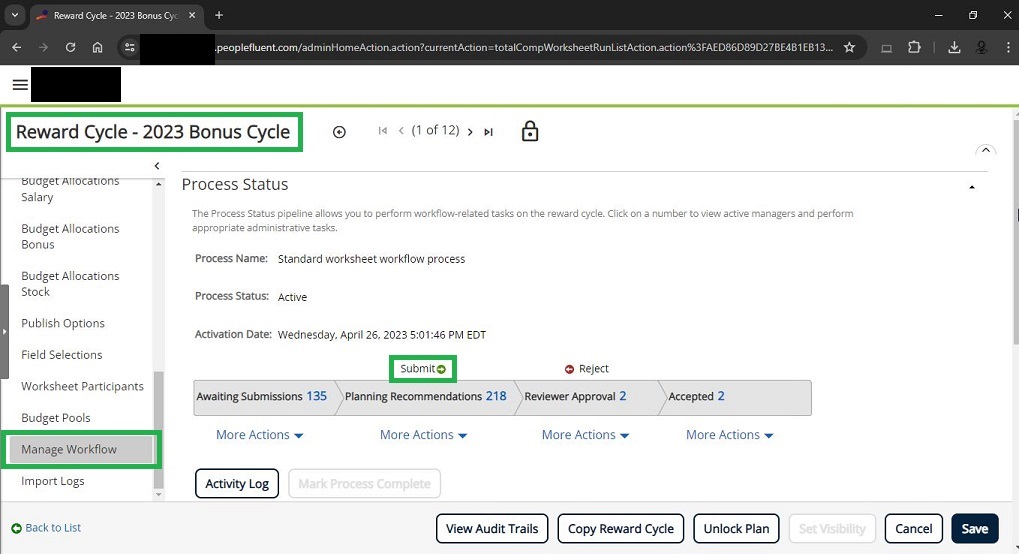This screenshot has width=1019, height=554.
Task: Go to previous reward cycle record
Action: (x=401, y=131)
